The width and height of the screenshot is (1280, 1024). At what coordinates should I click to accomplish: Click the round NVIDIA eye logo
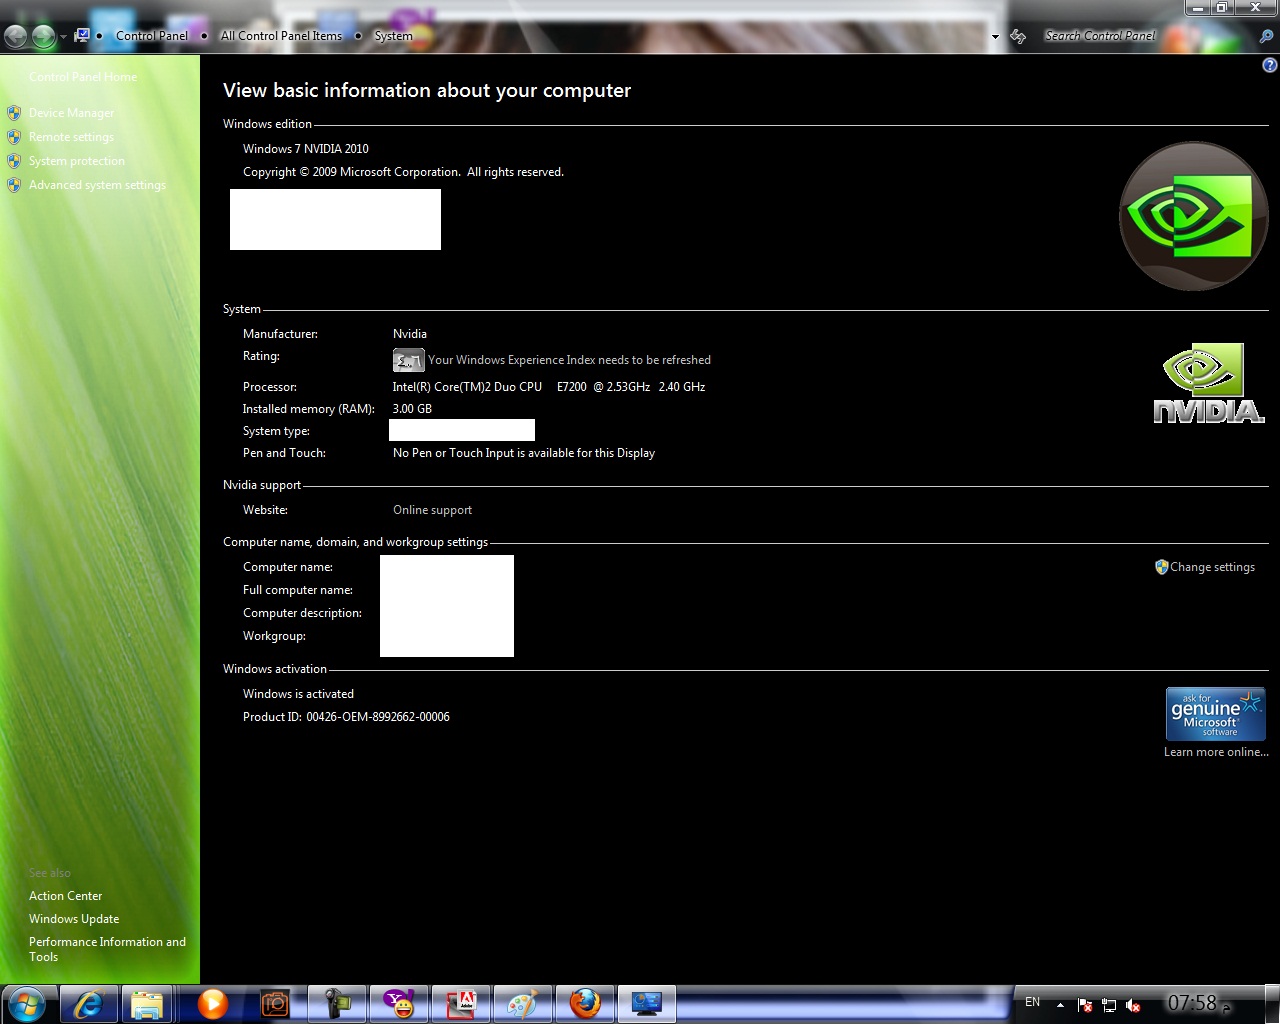[x=1193, y=216]
